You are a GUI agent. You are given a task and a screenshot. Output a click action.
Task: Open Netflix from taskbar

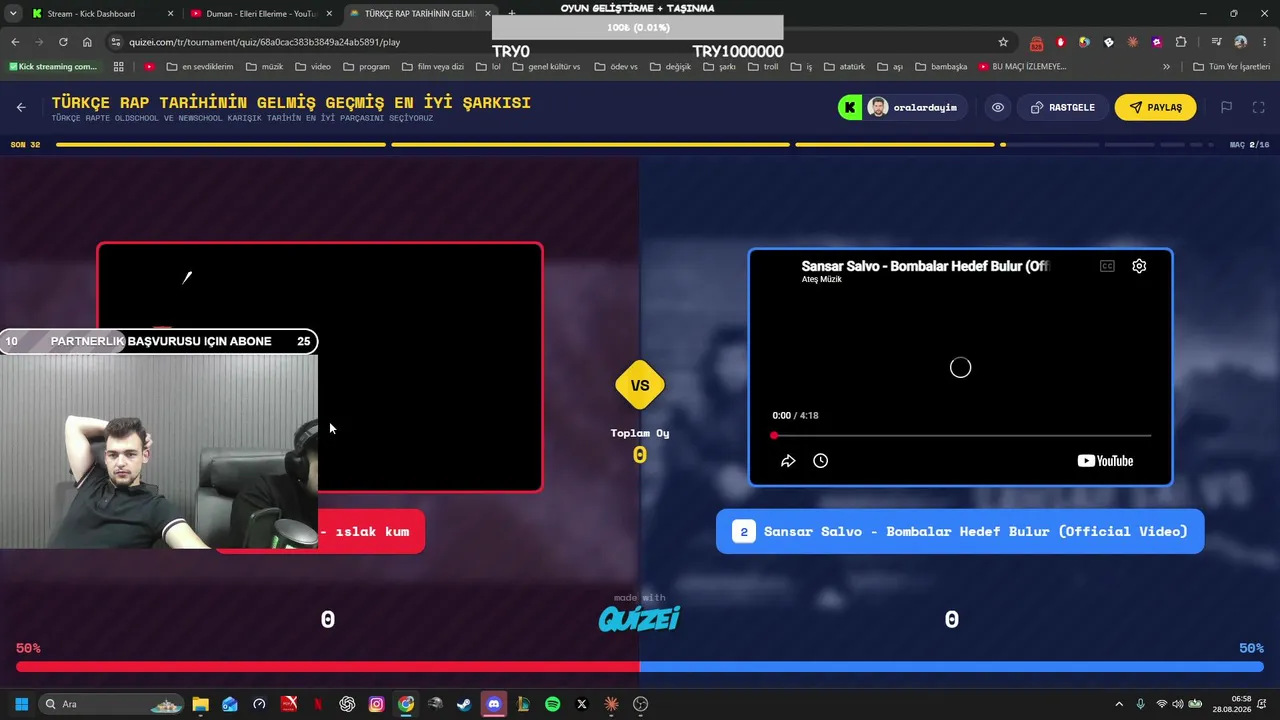click(x=318, y=704)
